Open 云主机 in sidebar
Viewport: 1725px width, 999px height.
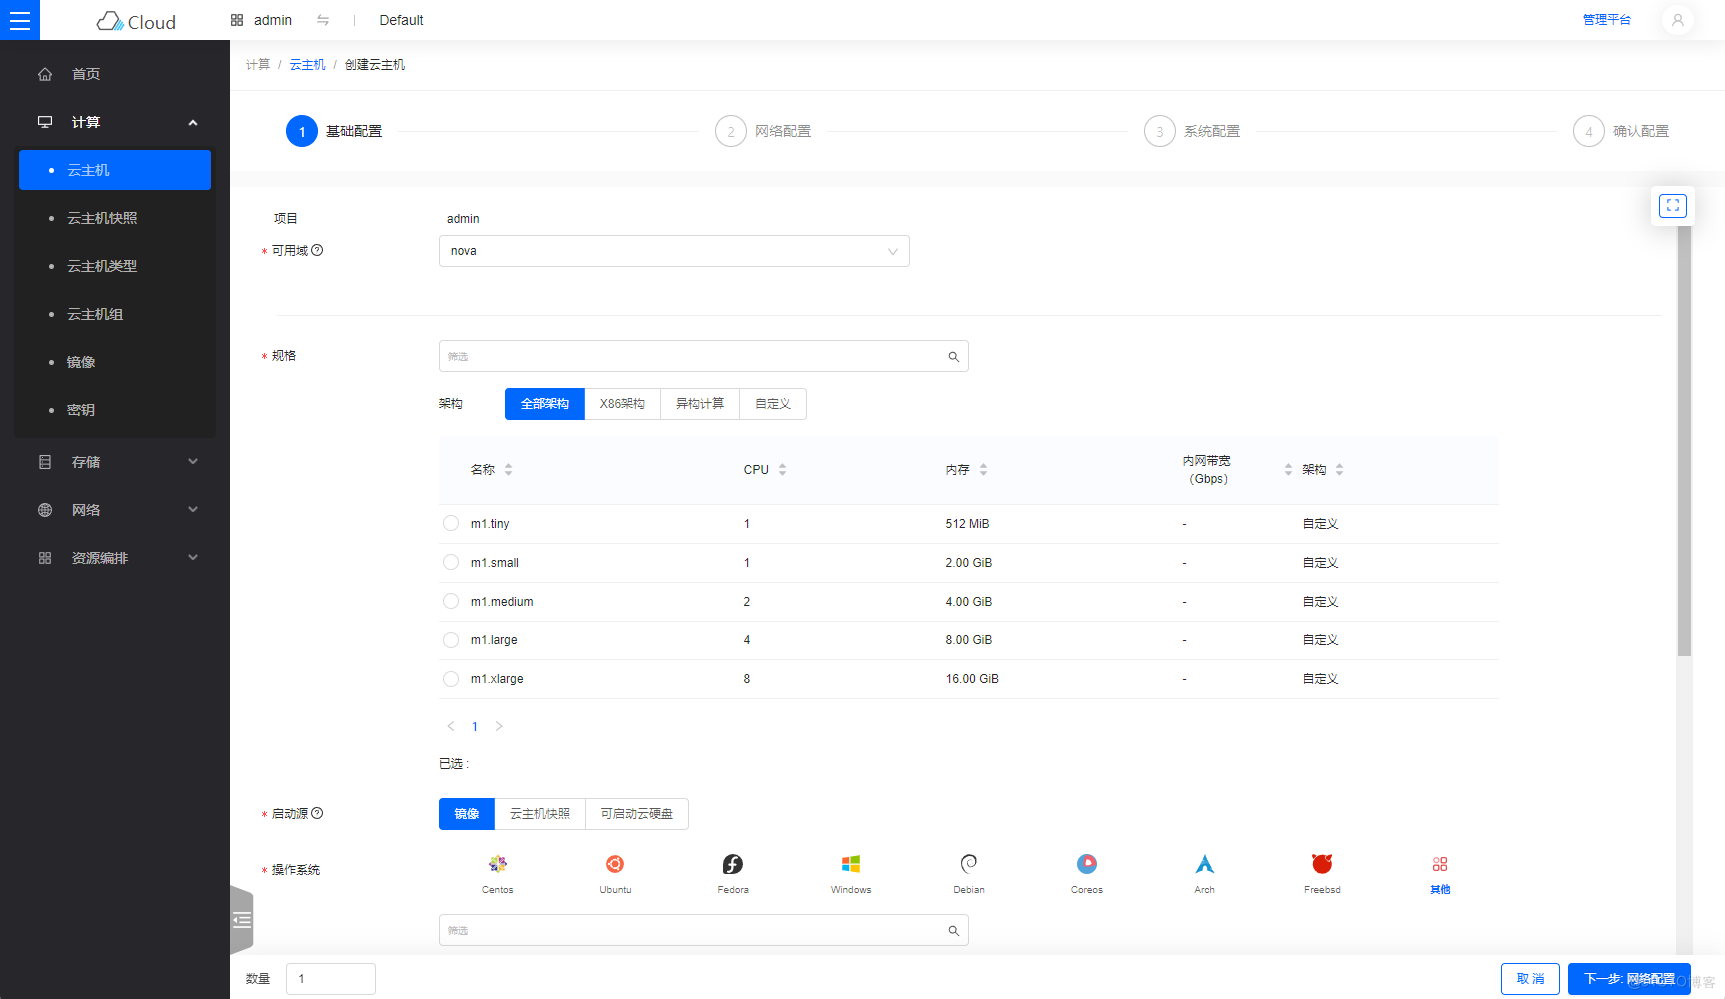click(x=115, y=170)
